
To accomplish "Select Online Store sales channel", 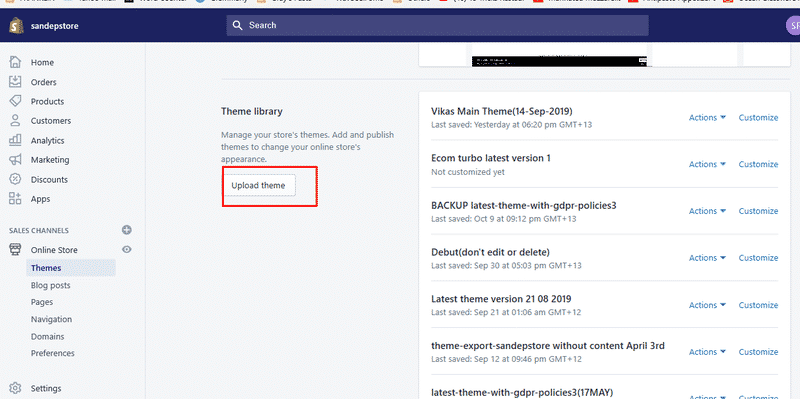I will (x=54, y=250).
